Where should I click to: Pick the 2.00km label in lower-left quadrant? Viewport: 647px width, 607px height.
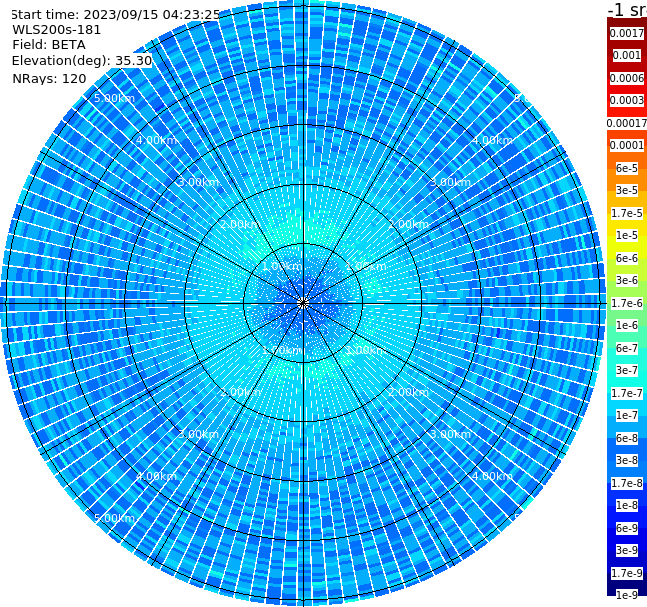(x=240, y=392)
